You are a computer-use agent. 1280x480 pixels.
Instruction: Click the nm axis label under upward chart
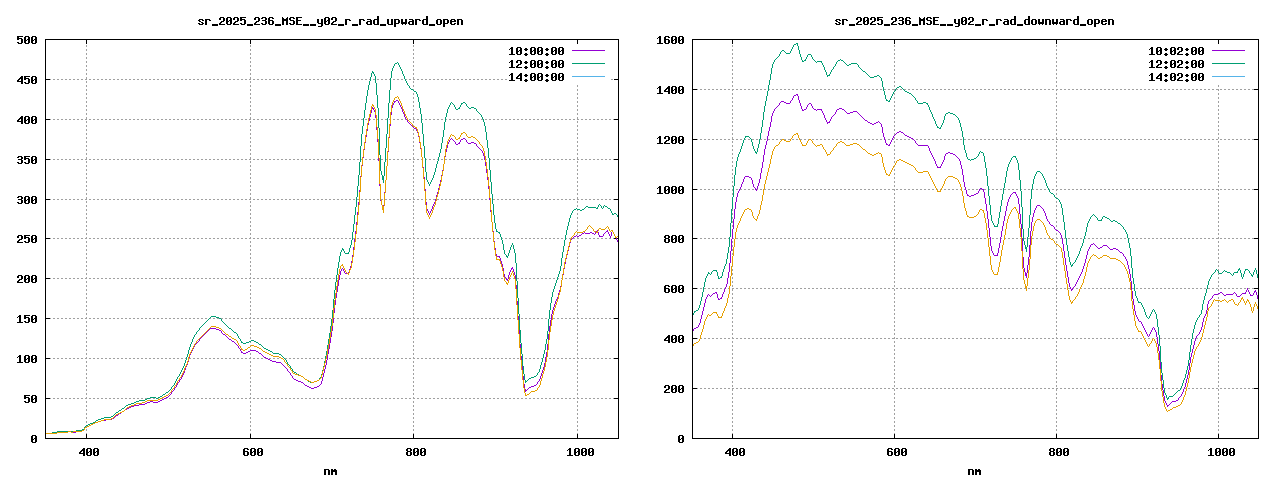[331, 470]
